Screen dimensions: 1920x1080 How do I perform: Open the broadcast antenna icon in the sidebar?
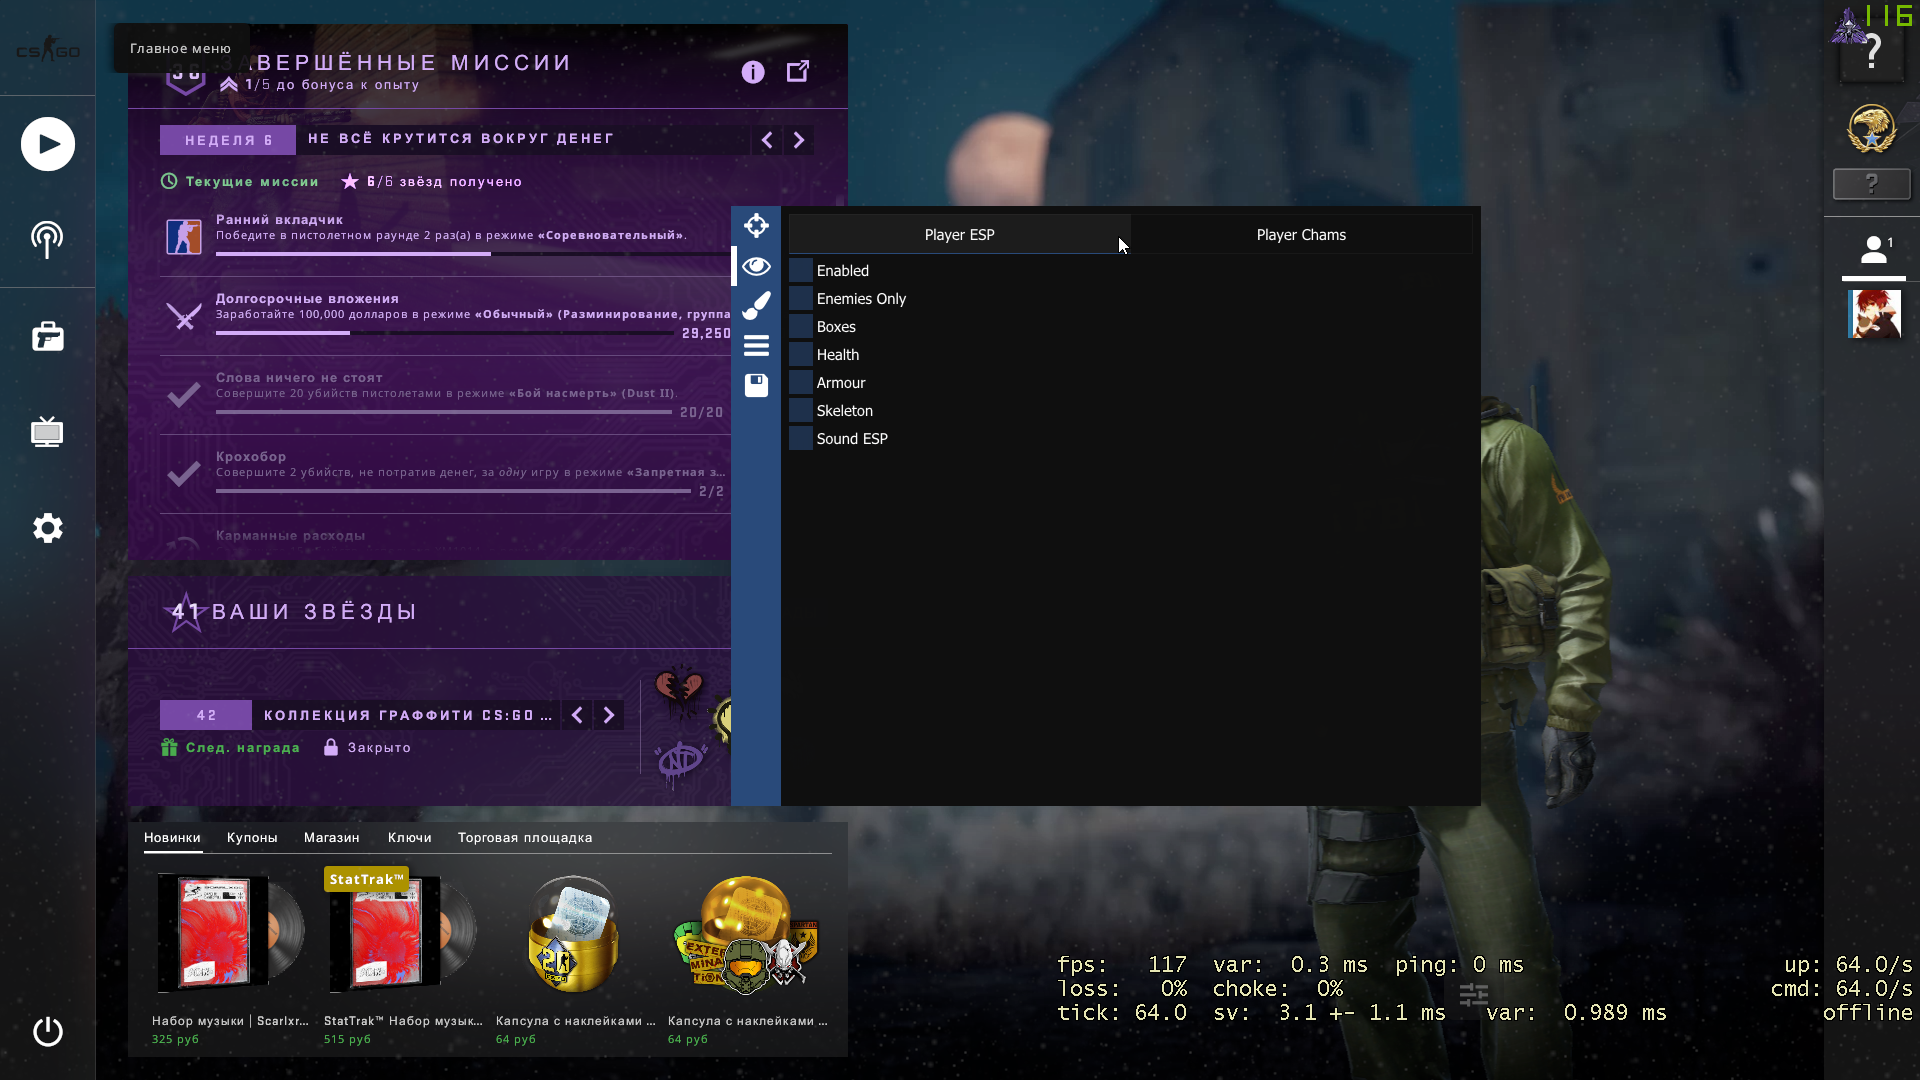pos(47,239)
